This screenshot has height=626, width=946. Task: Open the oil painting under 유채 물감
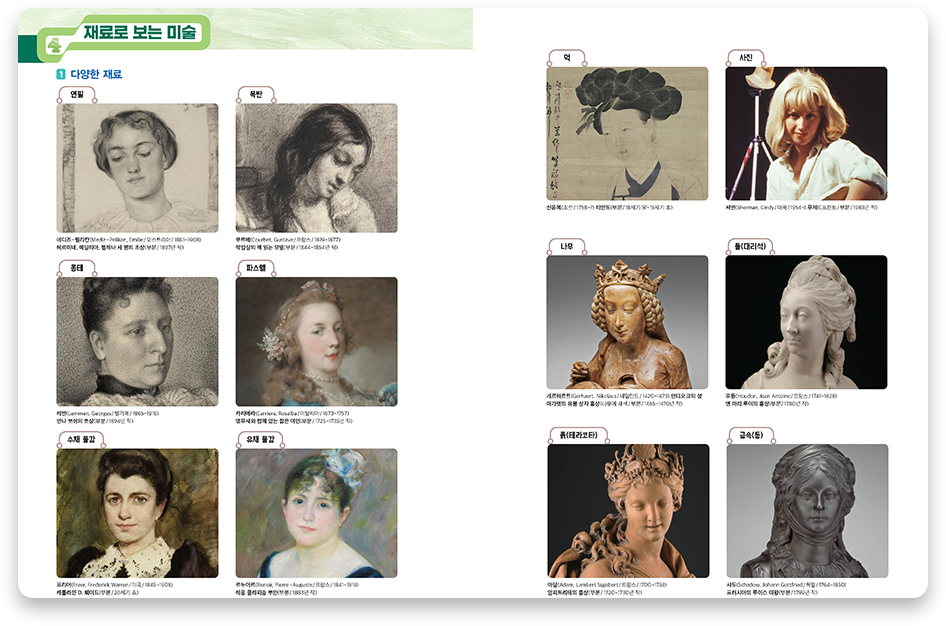(x=317, y=513)
